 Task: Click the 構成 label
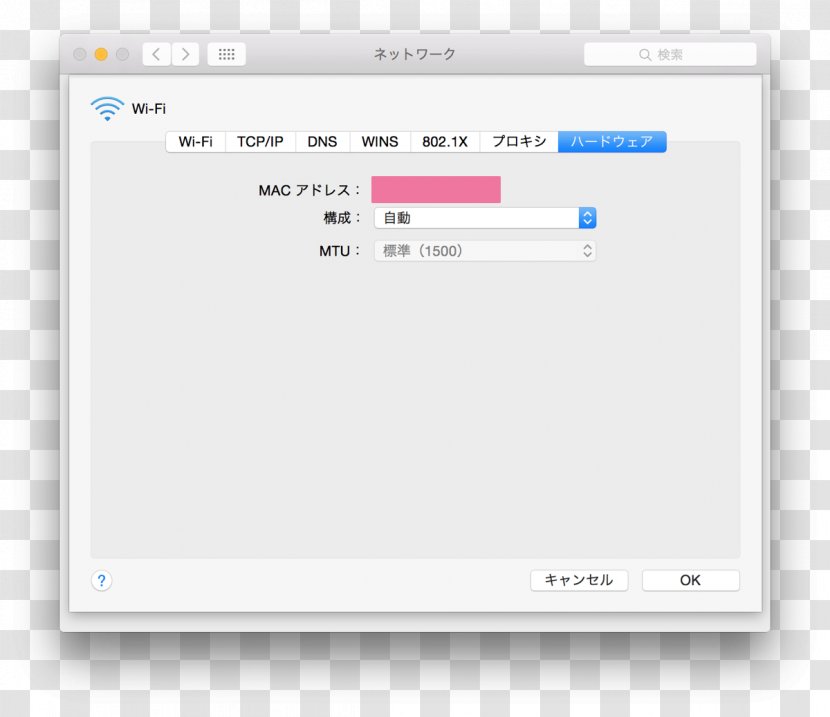(x=342, y=218)
